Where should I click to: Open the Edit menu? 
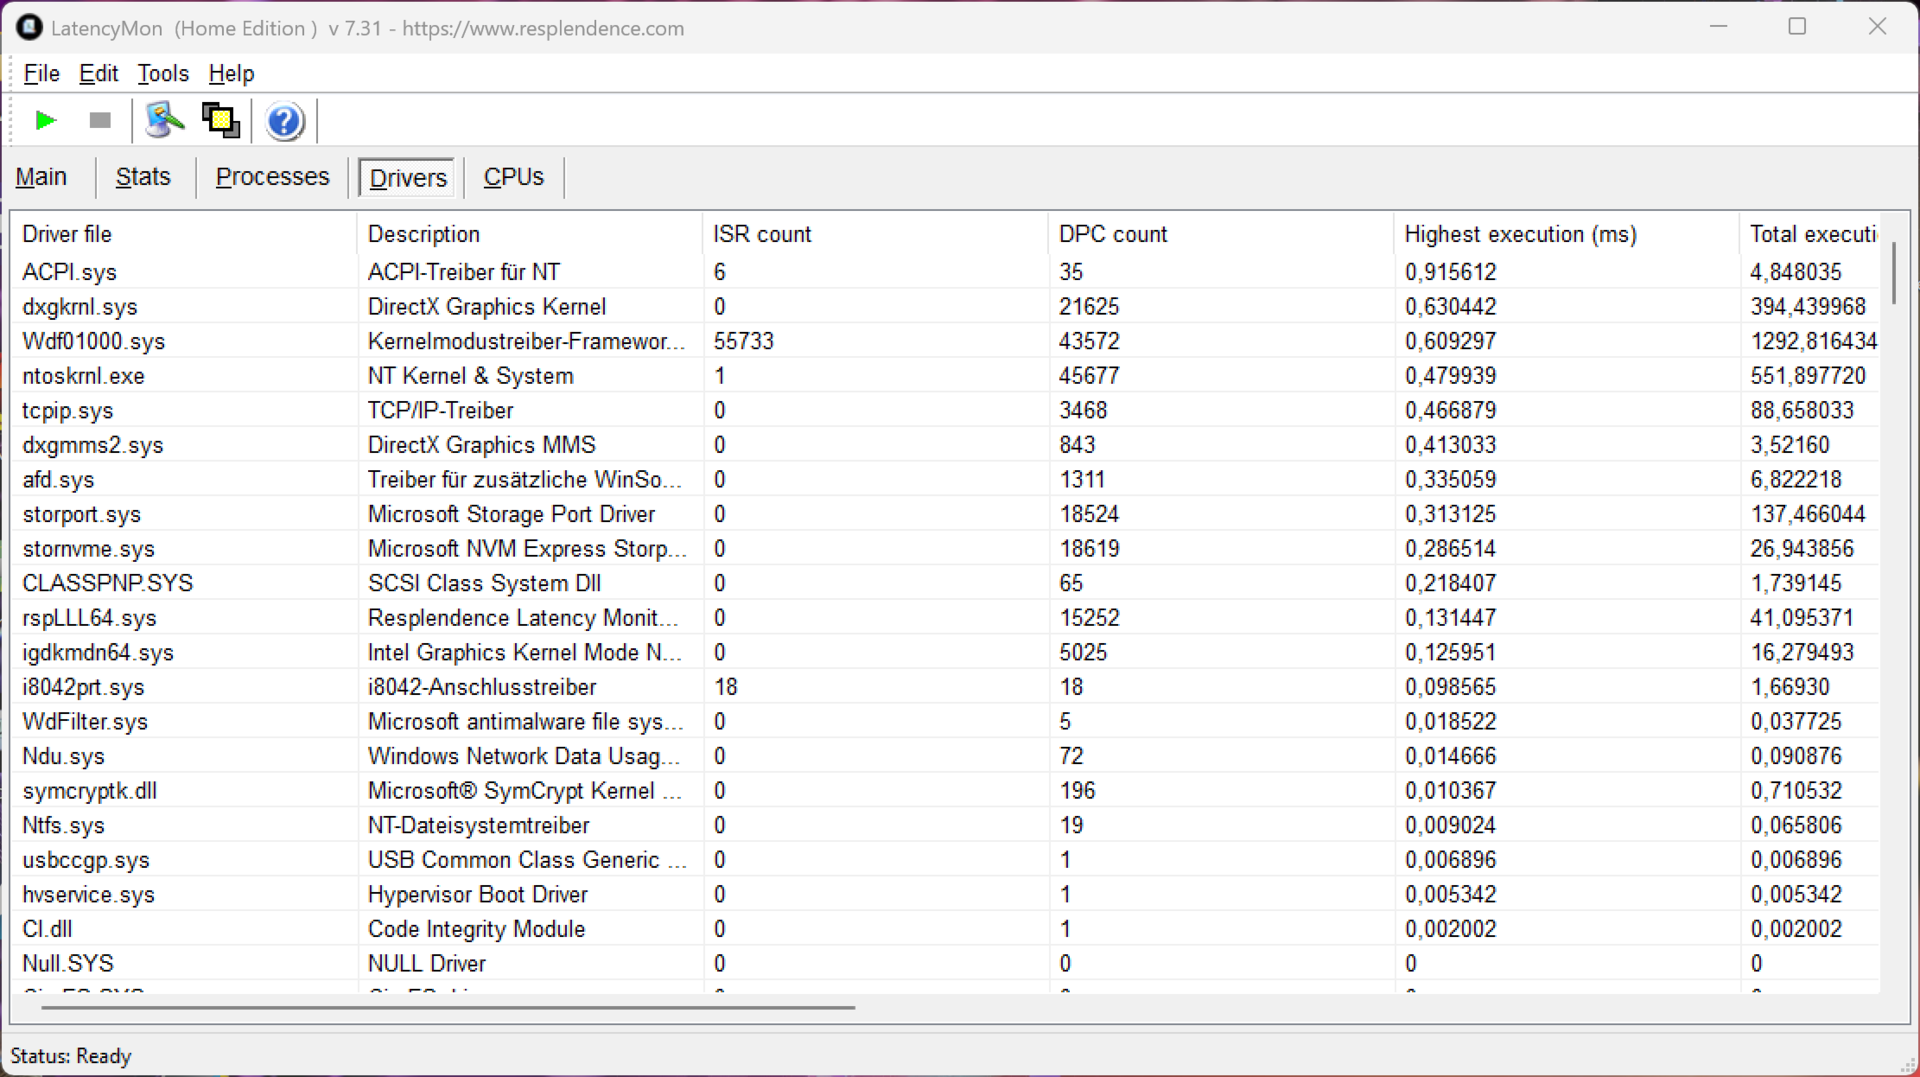click(x=98, y=74)
